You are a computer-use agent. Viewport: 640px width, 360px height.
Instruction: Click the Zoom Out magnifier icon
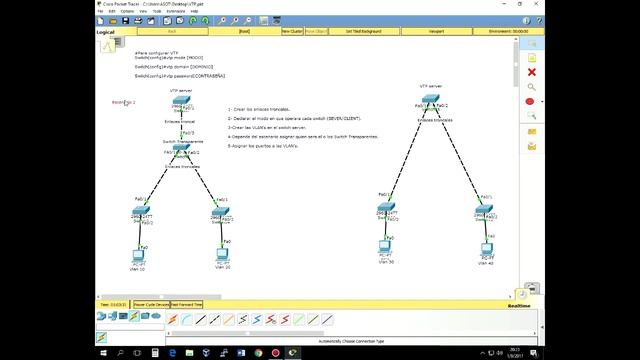247,20
